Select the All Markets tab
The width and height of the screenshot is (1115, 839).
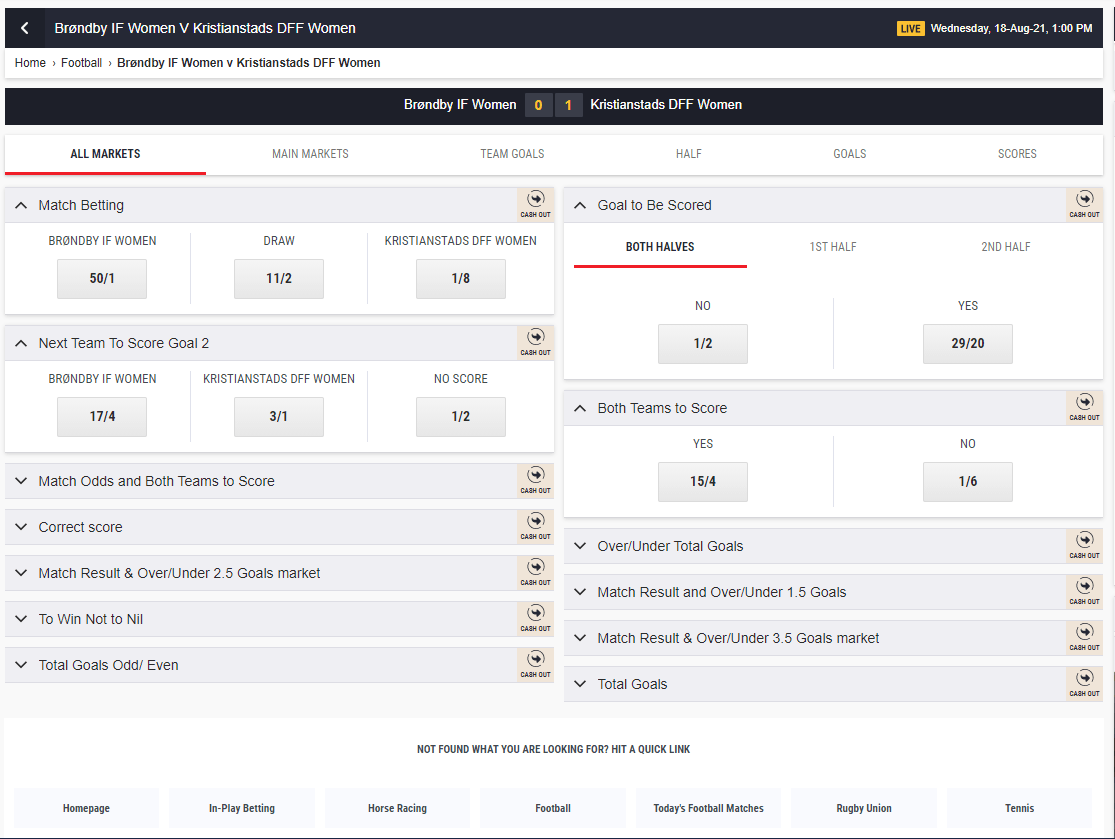point(105,154)
